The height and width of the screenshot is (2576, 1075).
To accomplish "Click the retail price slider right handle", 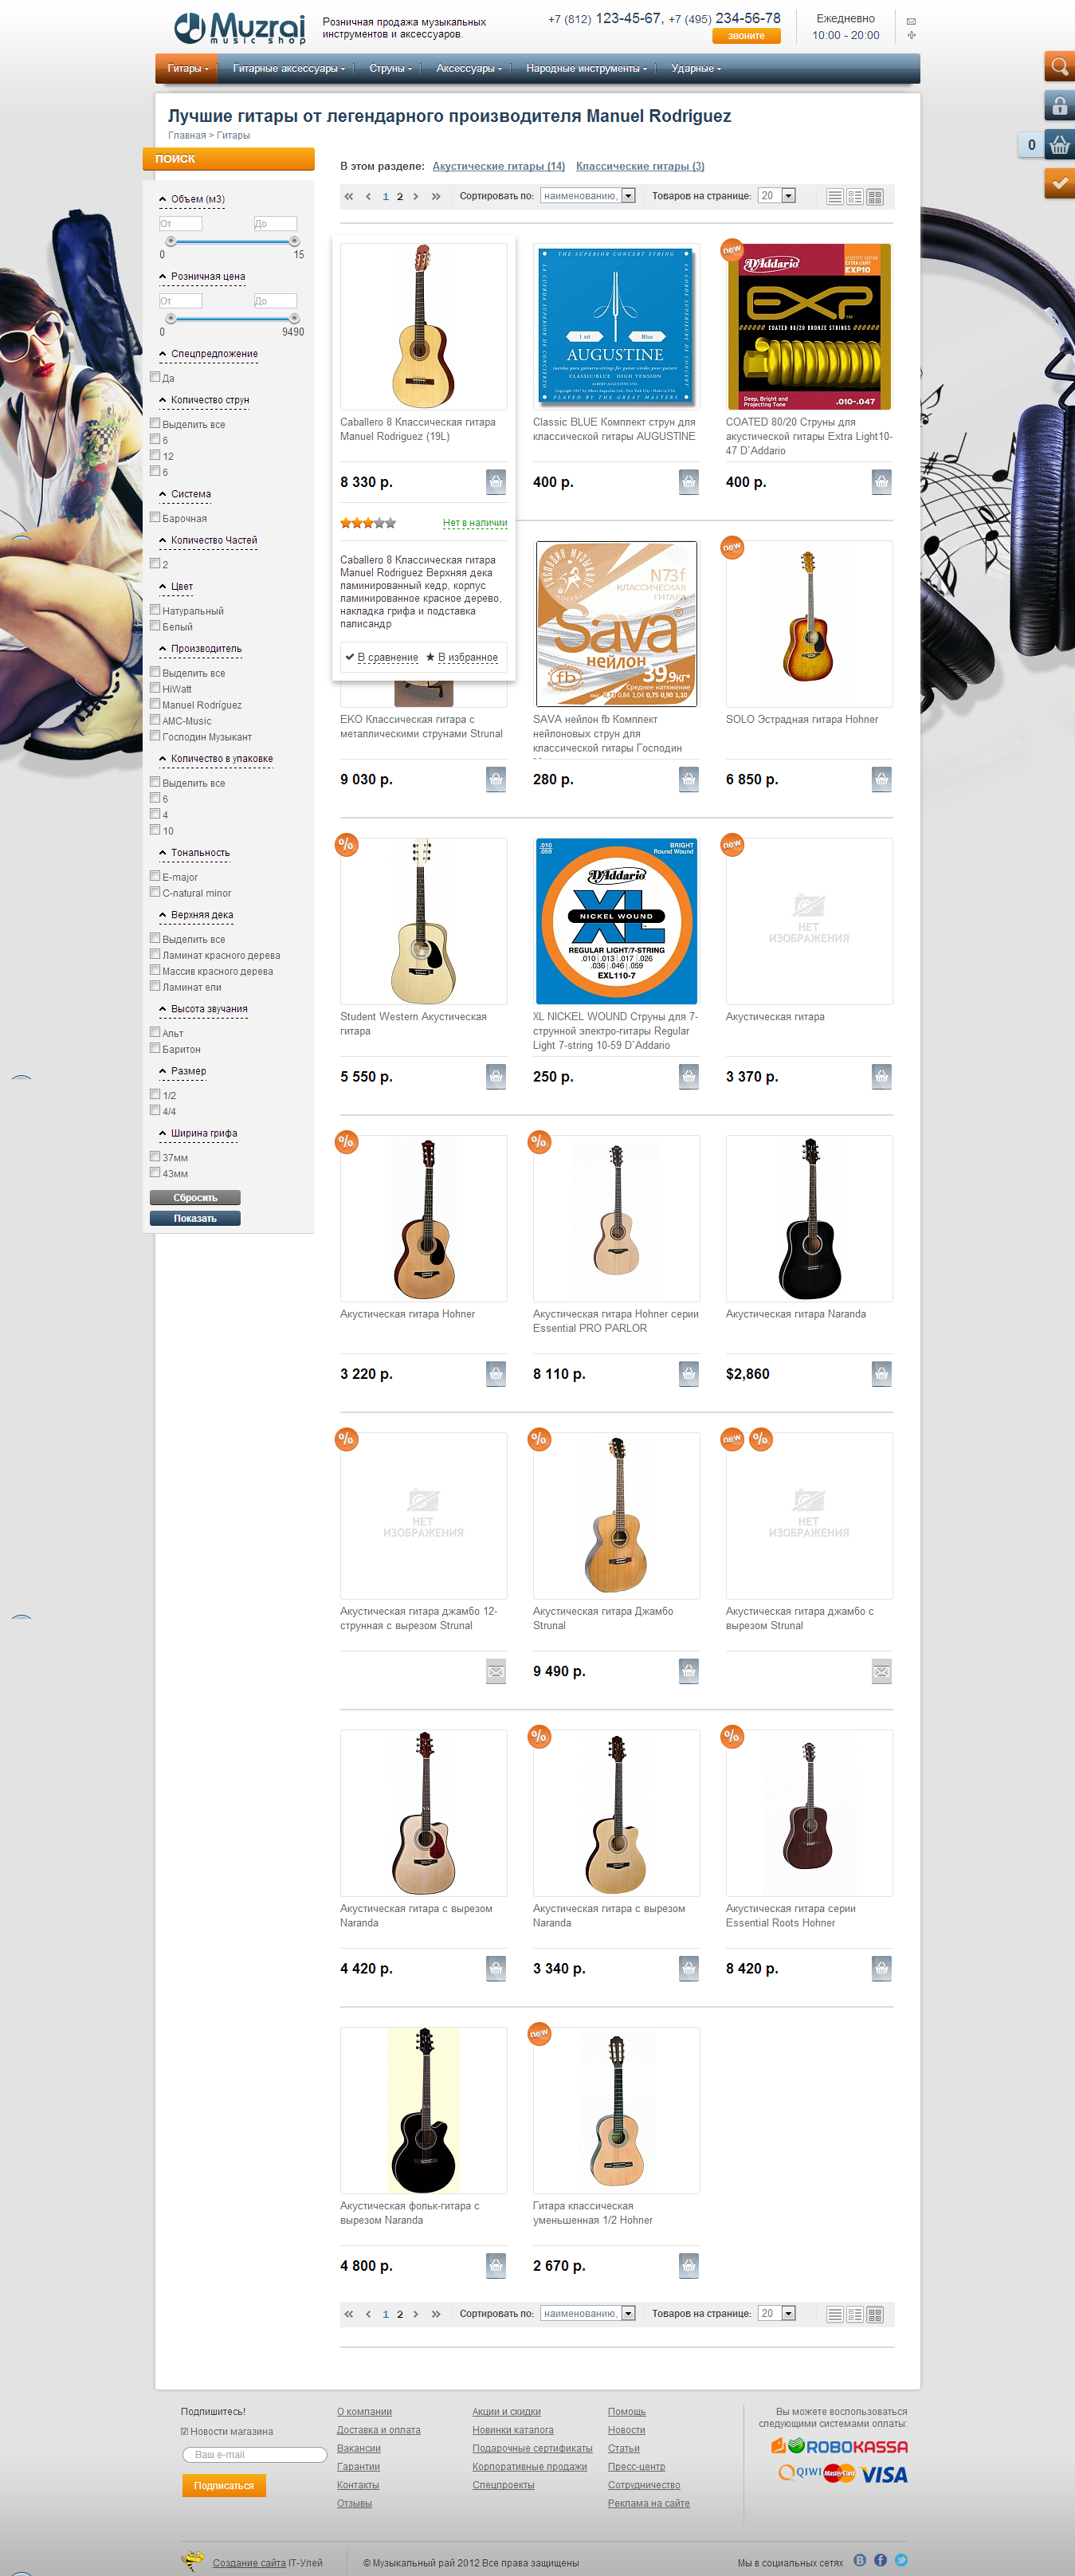I will pos(294,318).
